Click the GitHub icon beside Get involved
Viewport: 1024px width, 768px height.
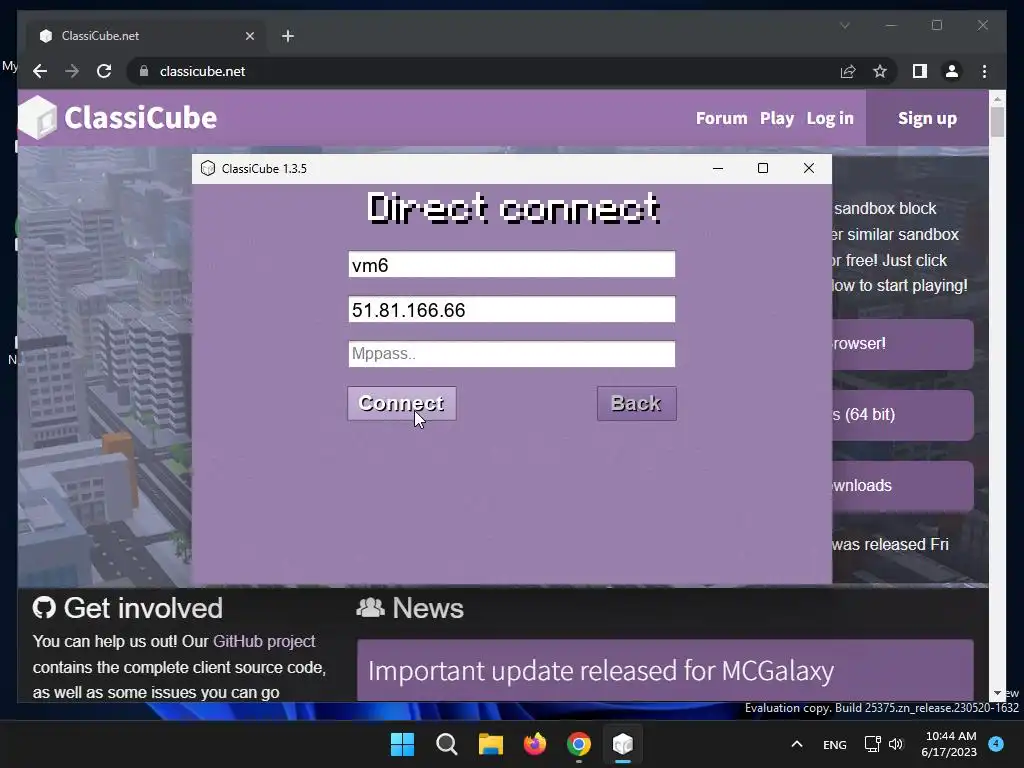(44, 608)
